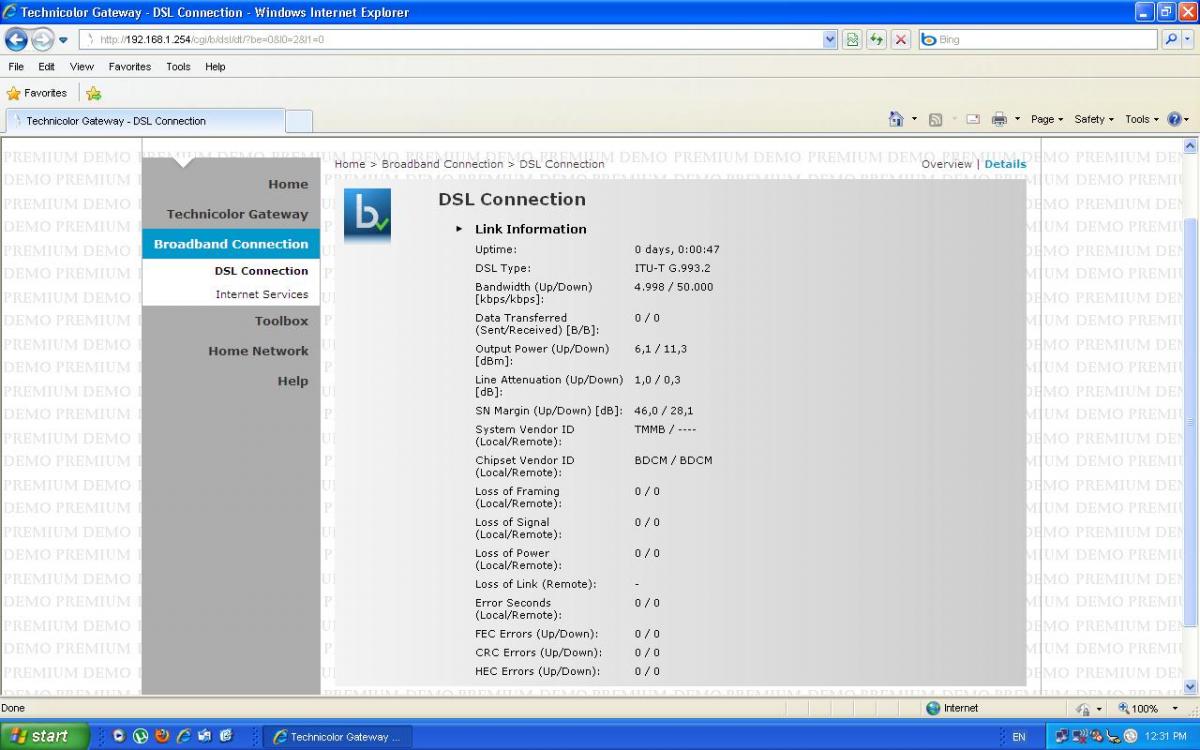Click the Favorites star button
This screenshot has width=1200, height=750.
click(x=37, y=93)
